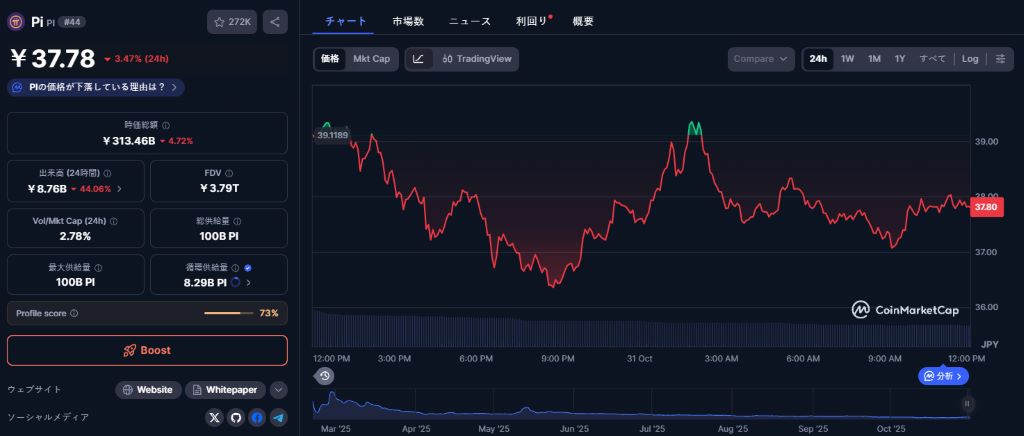The height and width of the screenshot is (436, 1024).
Task: Open the 利回り tab
Action: (532, 22)
